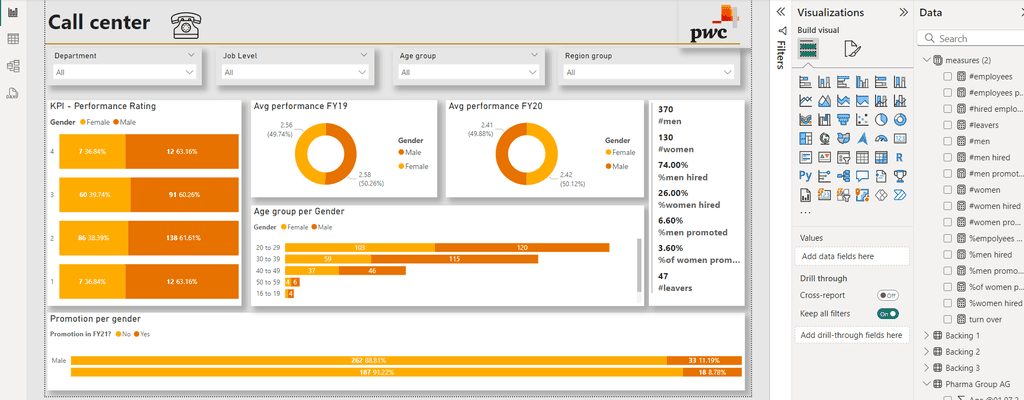Viewport: 1024px width, 400px height.
Task: Click the 74.00% %men hired card value
Action: pos(673,165)
